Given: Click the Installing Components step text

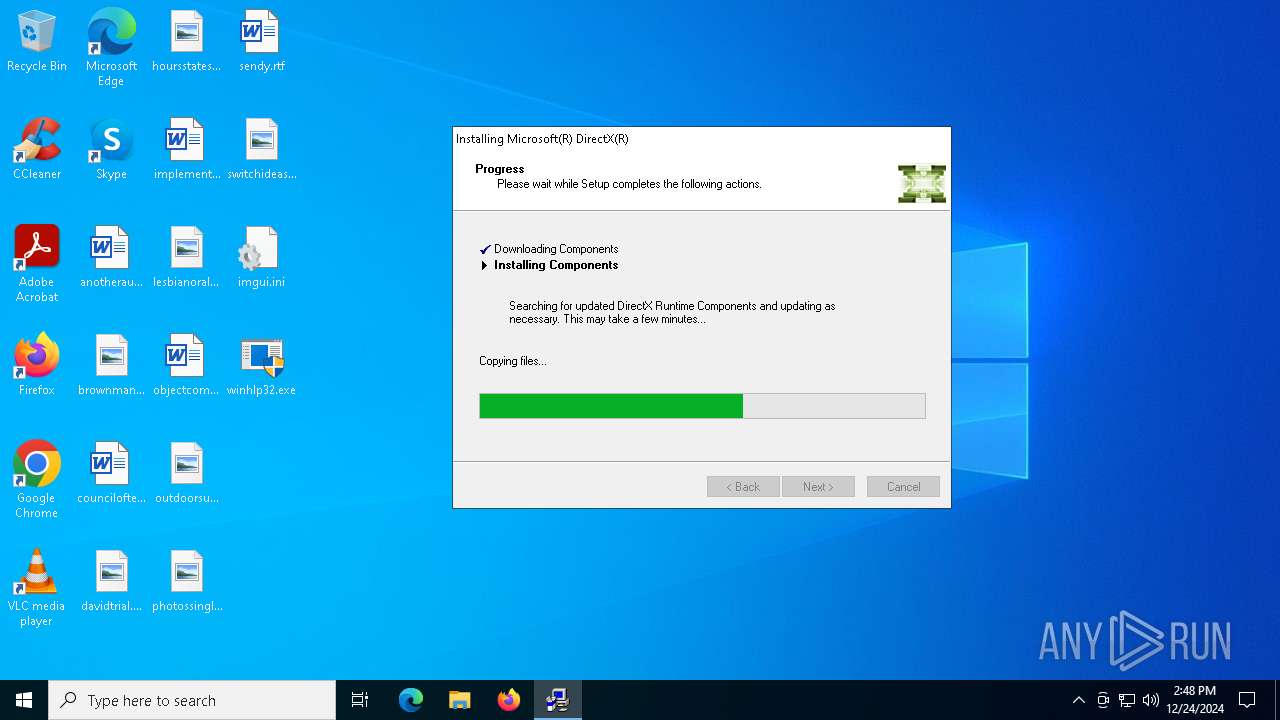Looking at the screenshot, I should [x=556, y=265].
